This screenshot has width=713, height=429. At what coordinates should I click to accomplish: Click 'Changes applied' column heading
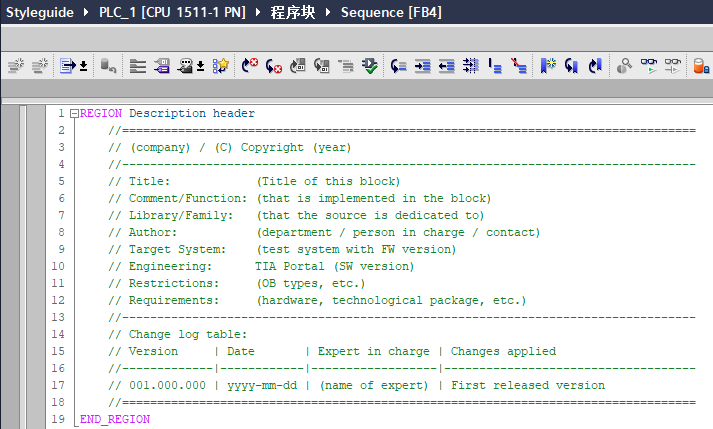[x=503, y=351]
